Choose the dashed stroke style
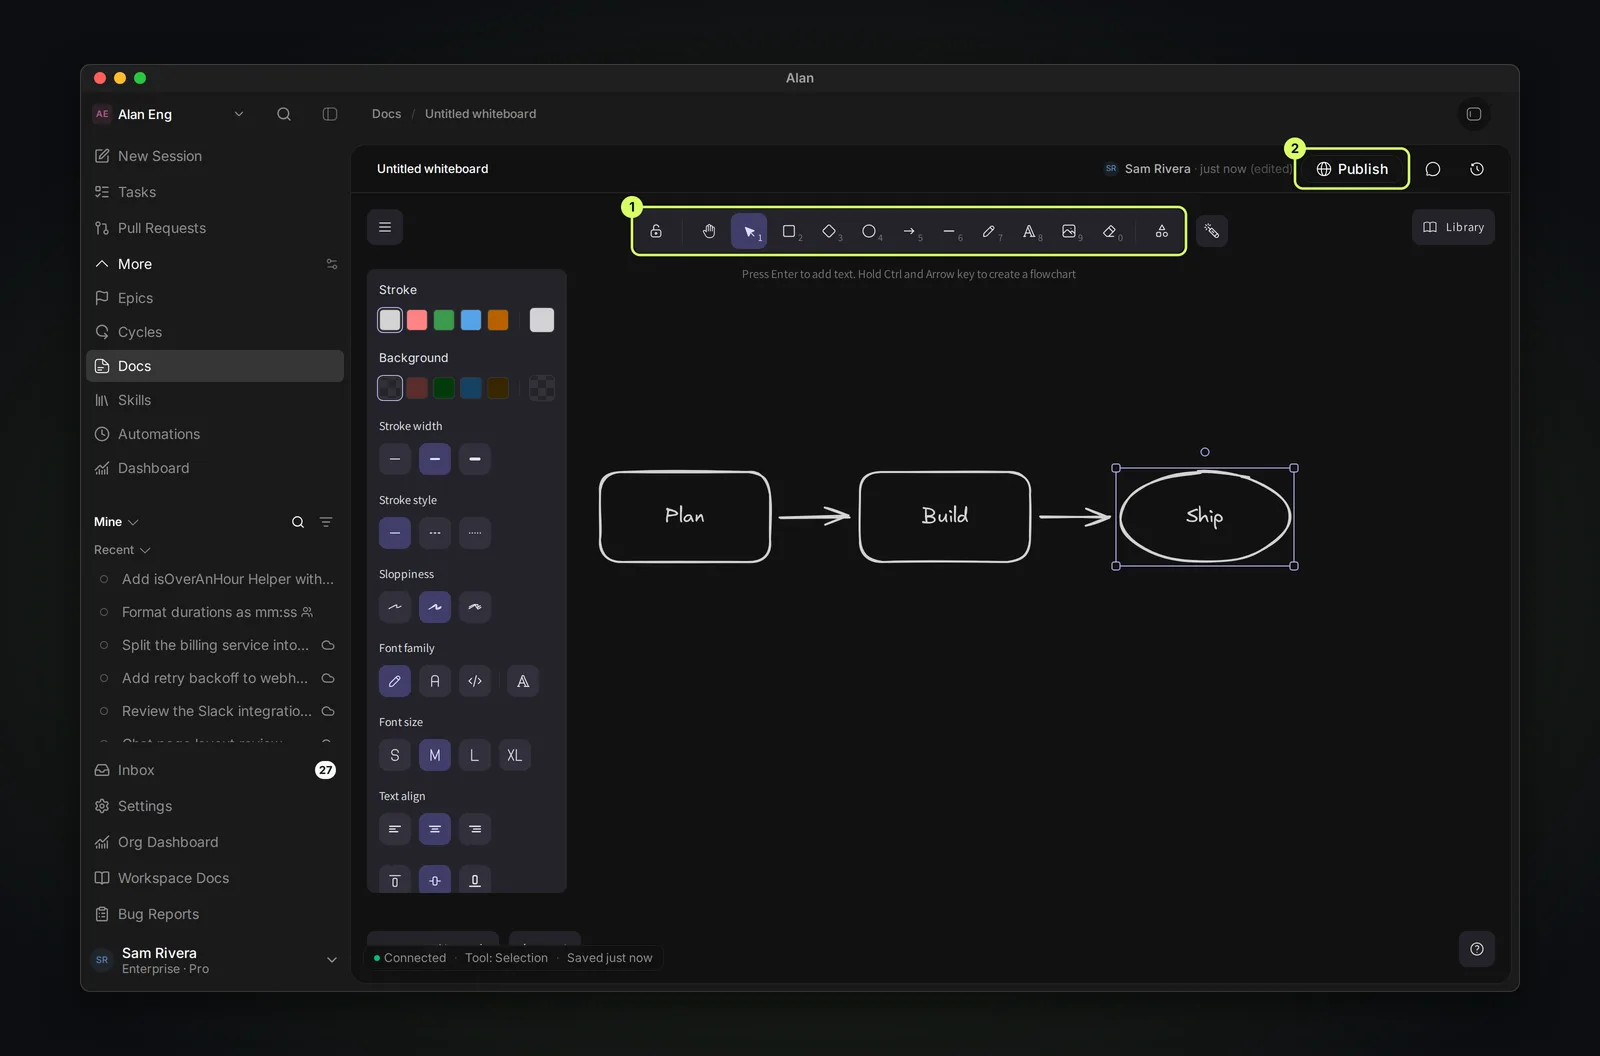The image size is (1600, 1056). (435, 533)
